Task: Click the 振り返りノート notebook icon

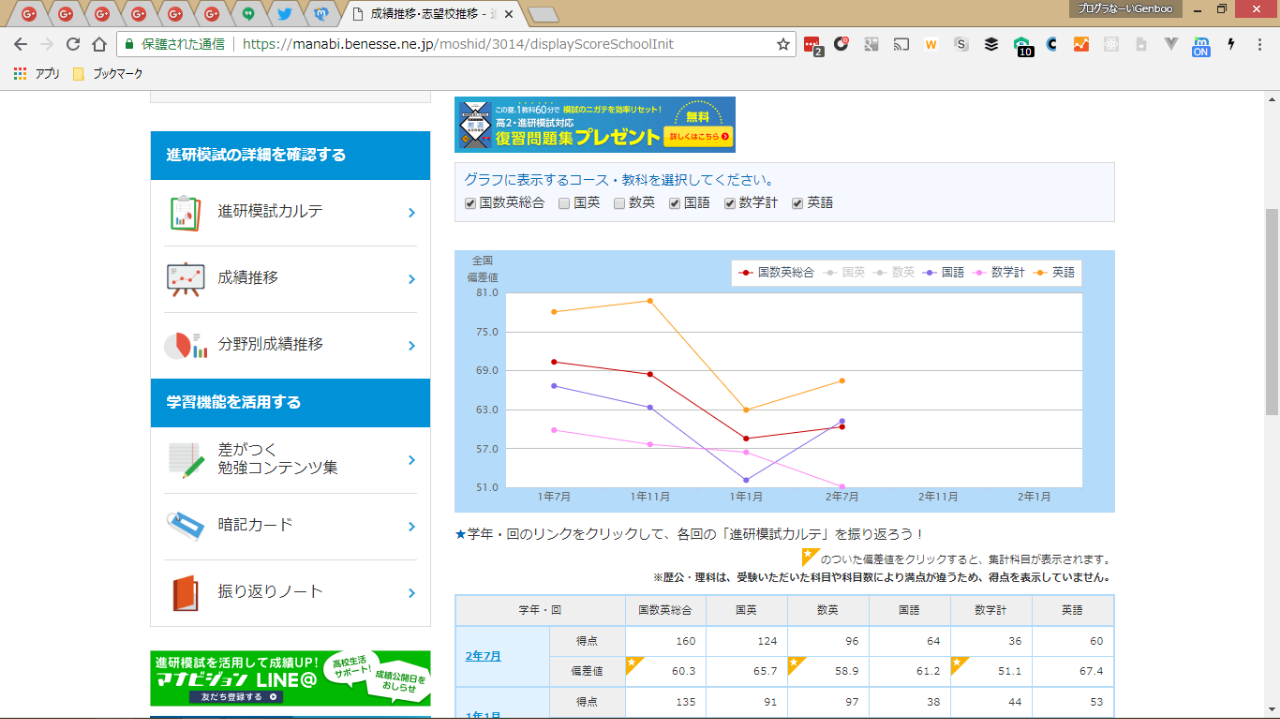Action: coord(185,592)
